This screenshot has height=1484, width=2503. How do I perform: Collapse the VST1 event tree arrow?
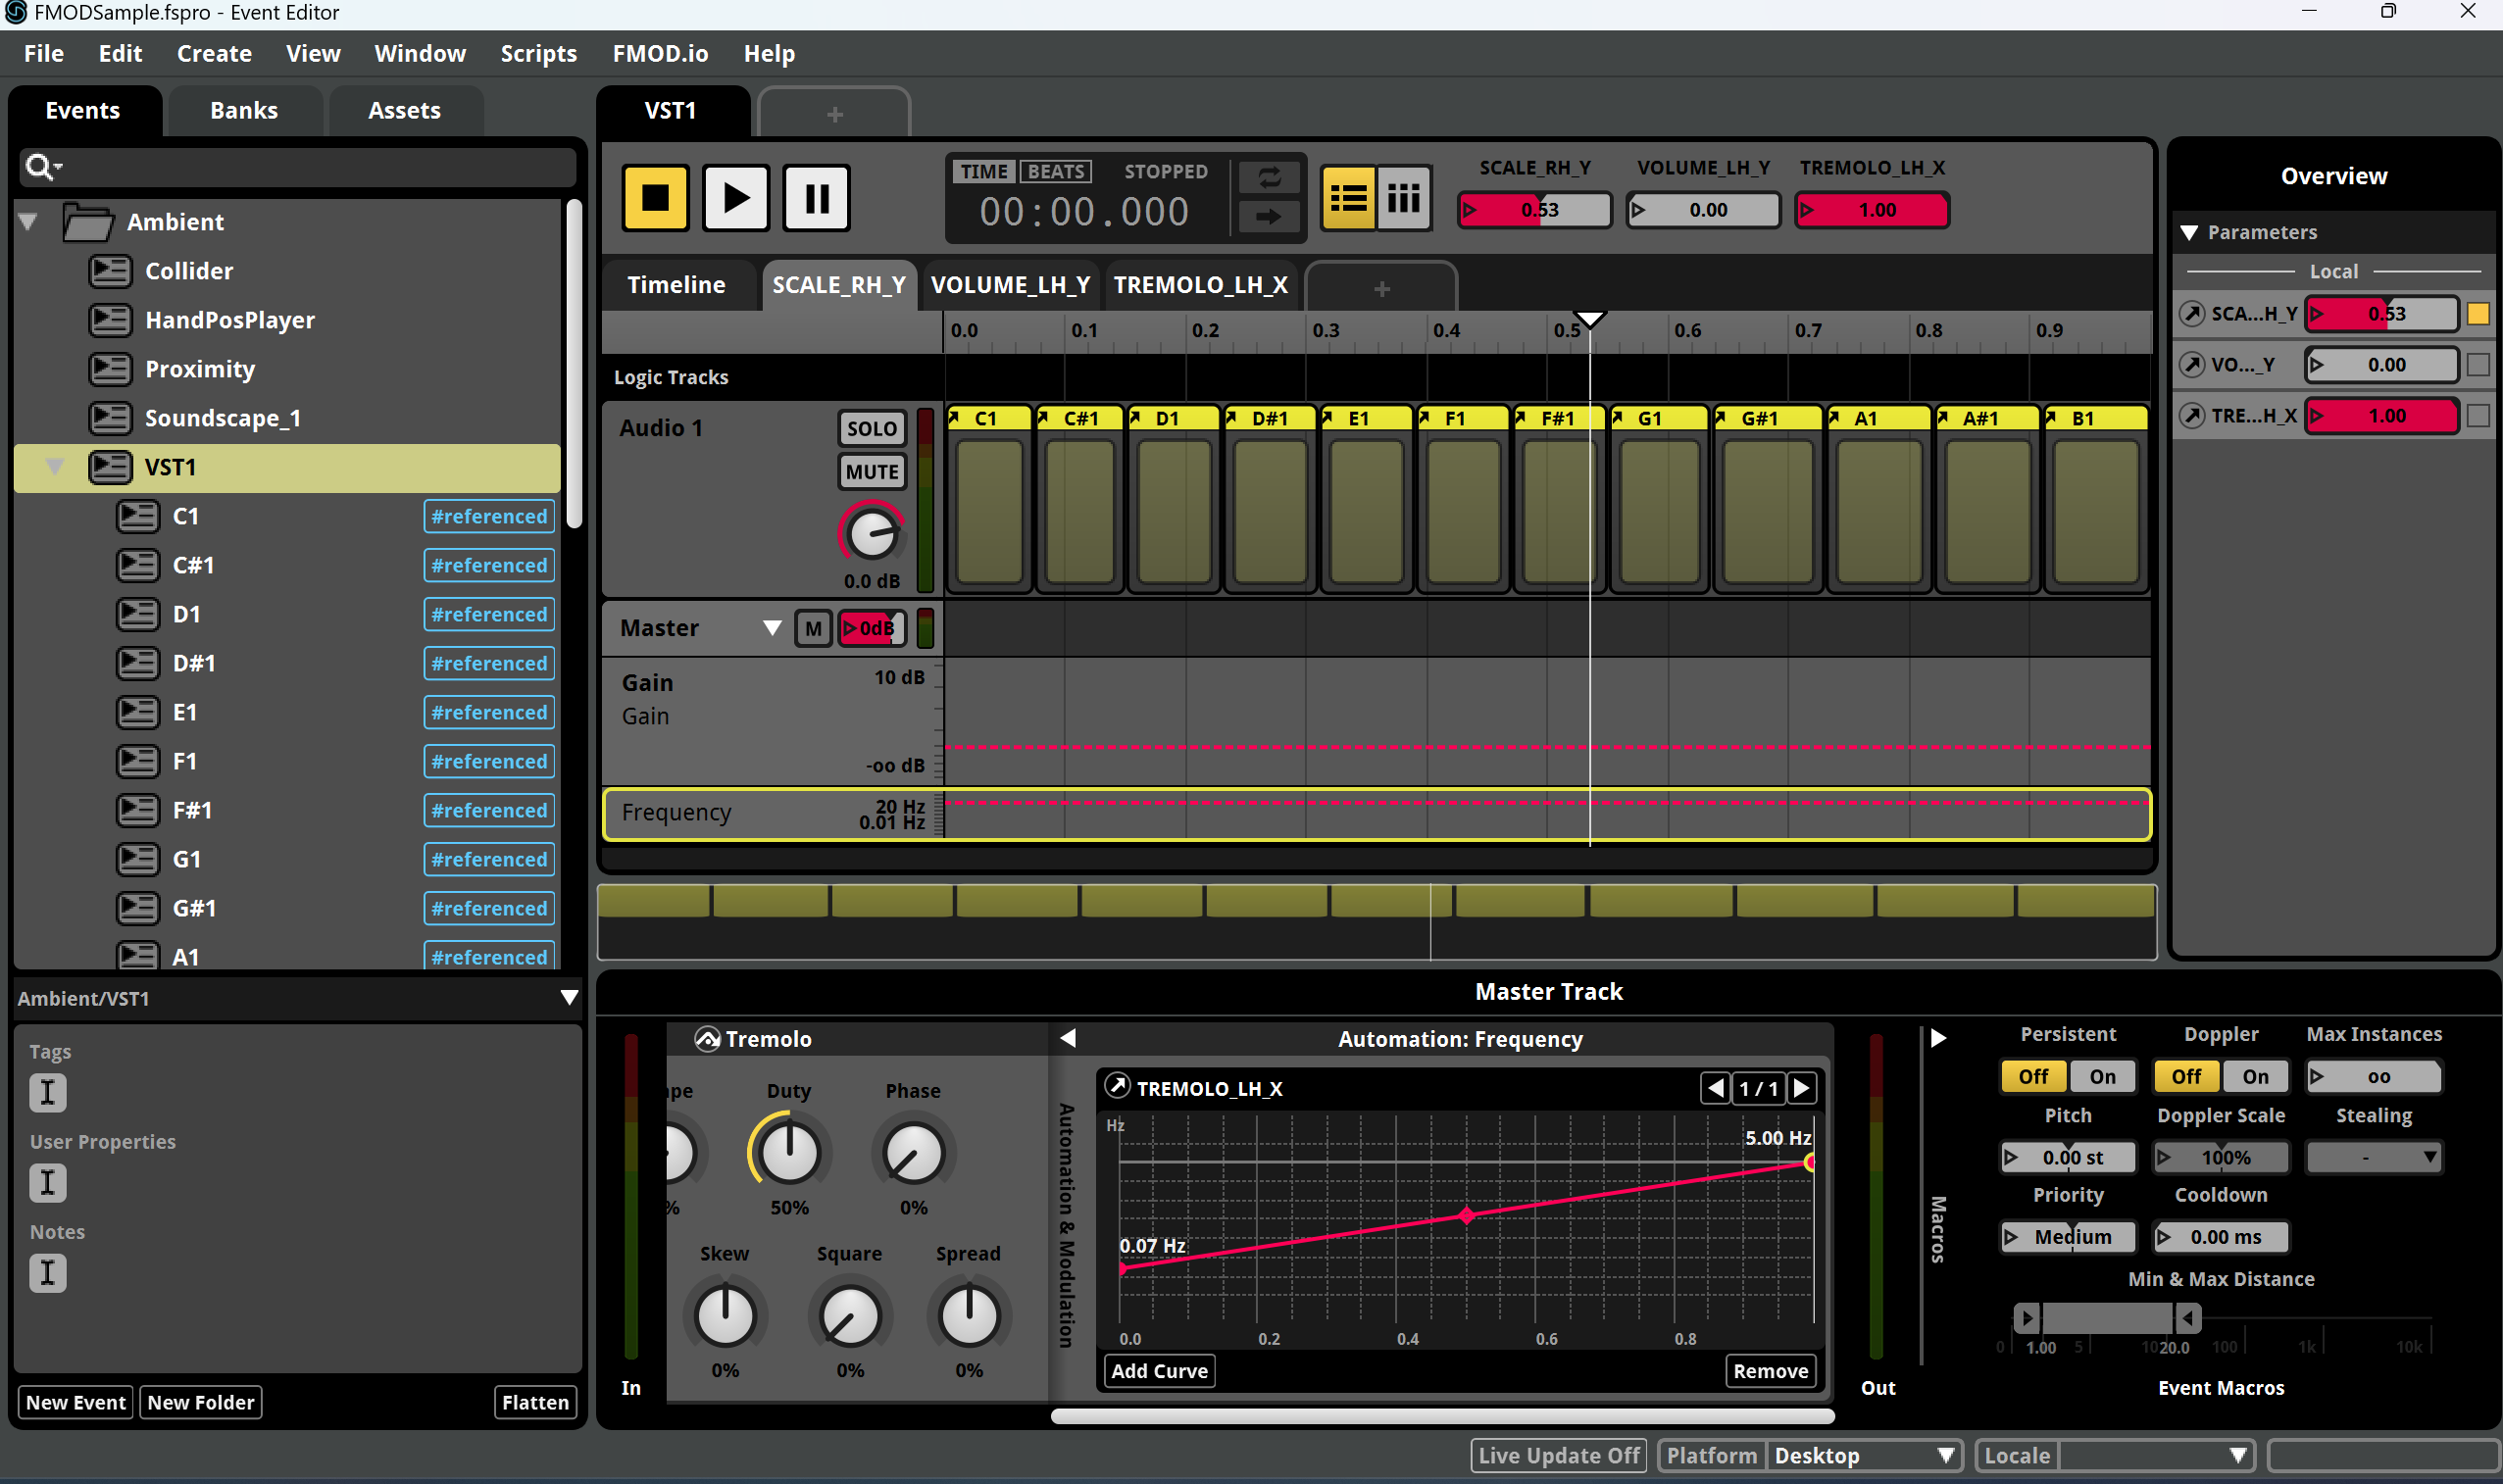point(55,466)
